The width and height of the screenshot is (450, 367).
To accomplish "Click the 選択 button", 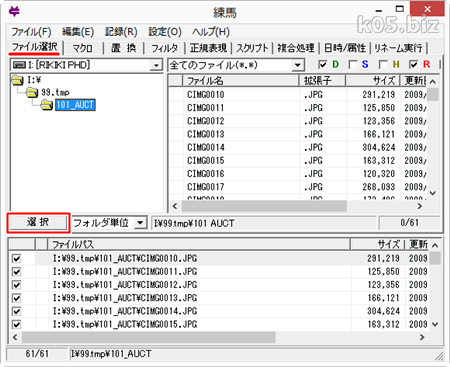I will 38,222.
